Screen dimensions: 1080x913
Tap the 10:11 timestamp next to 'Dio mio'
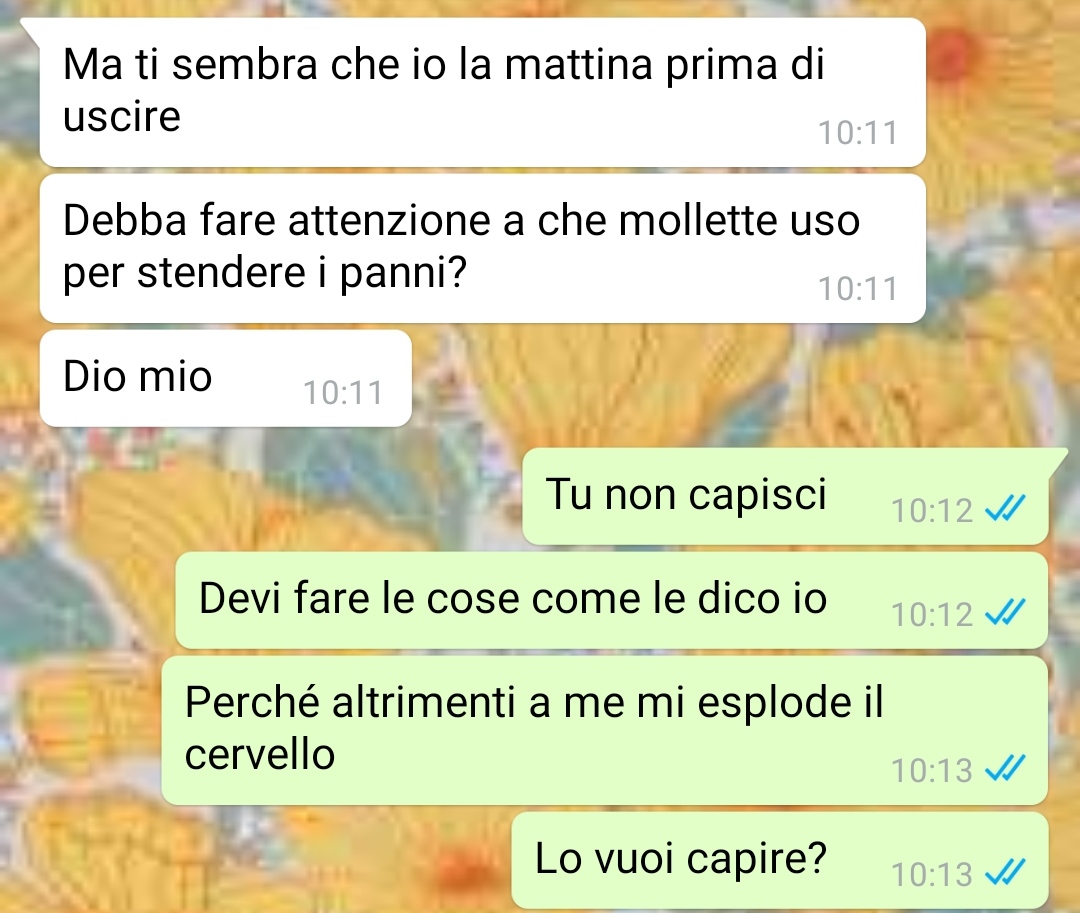343,393
